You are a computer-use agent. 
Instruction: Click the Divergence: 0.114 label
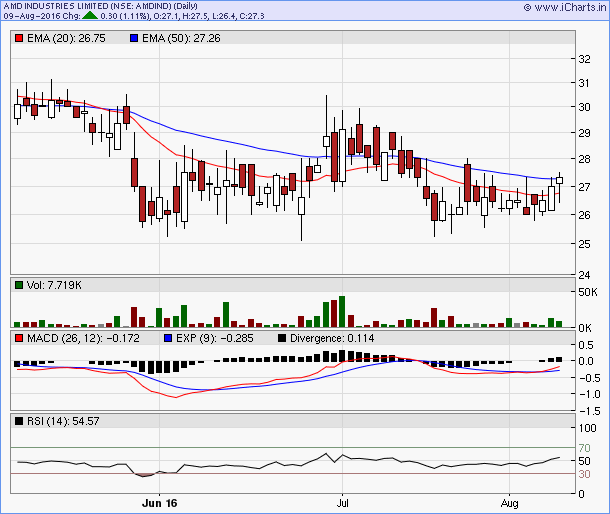click(332, 338)
